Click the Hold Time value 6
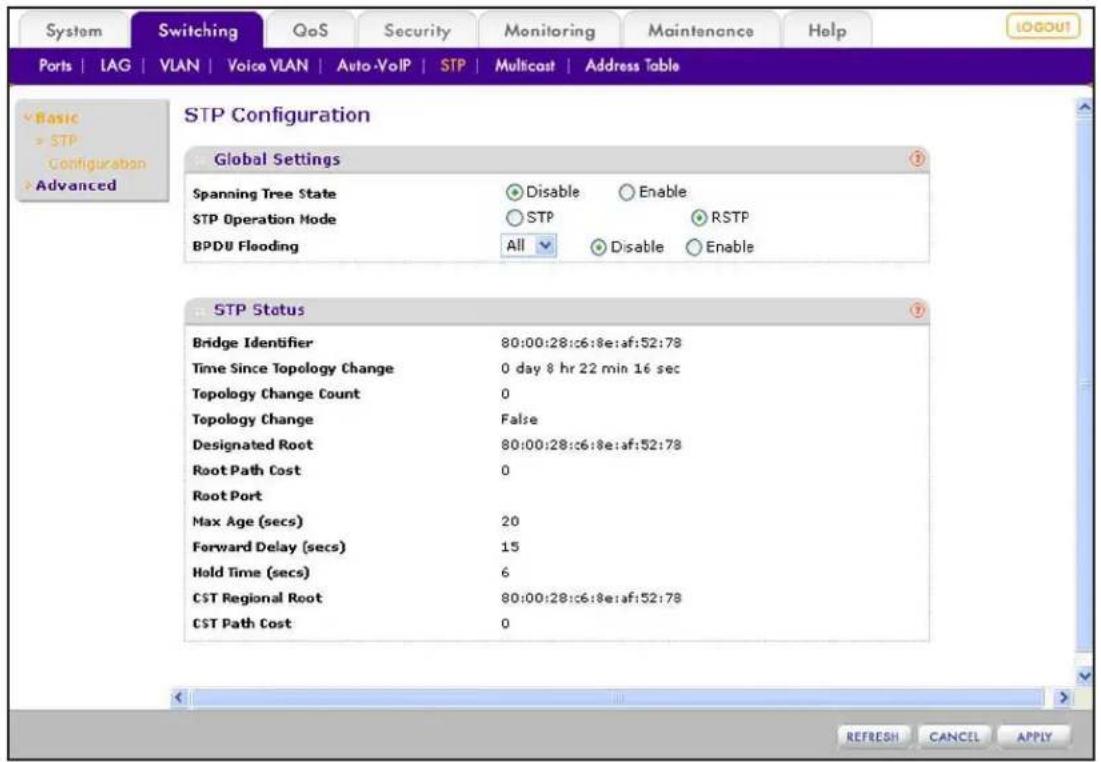1101x762 pixels. [506, 572]
